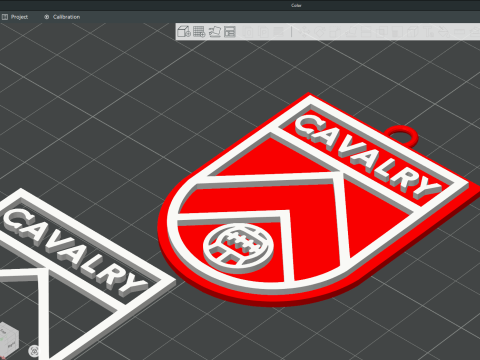Click the Arrange all objects icon

230,32
